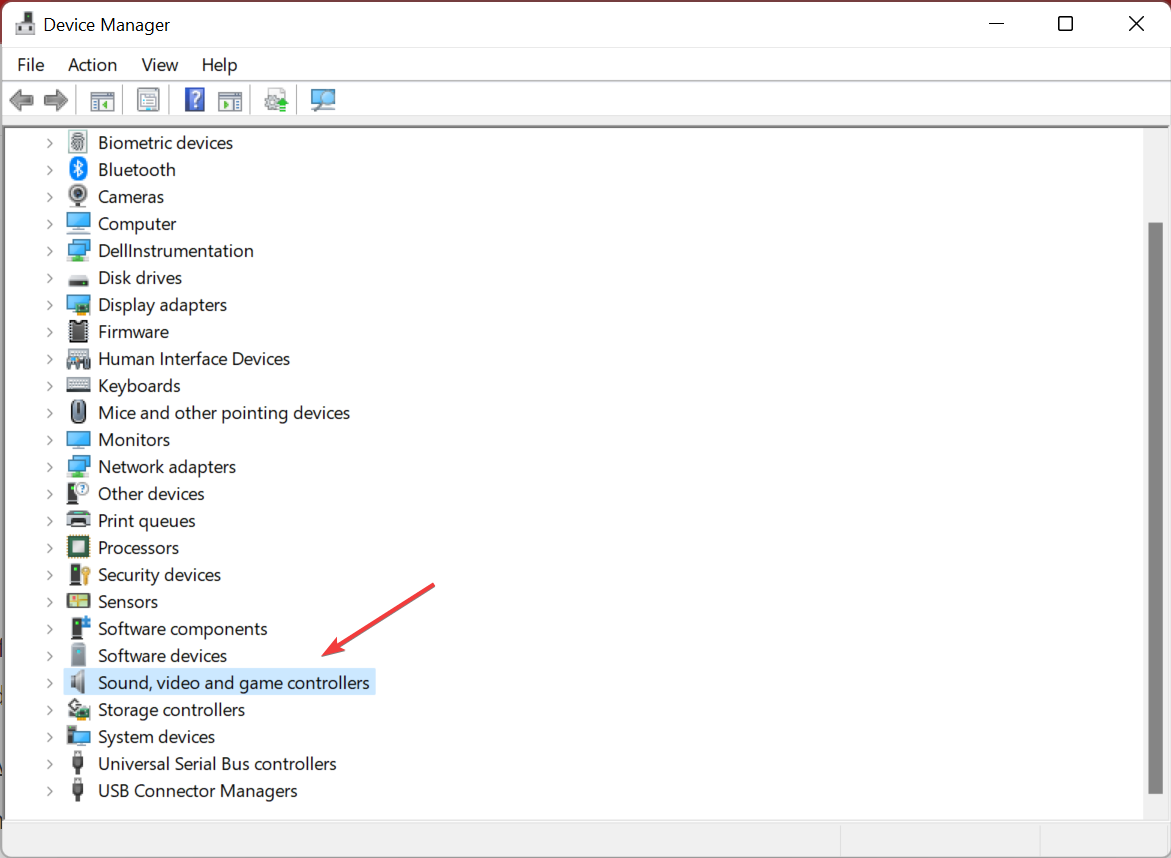Select the Software components entry
This screenshot has height=858, width=1171.
182,629
